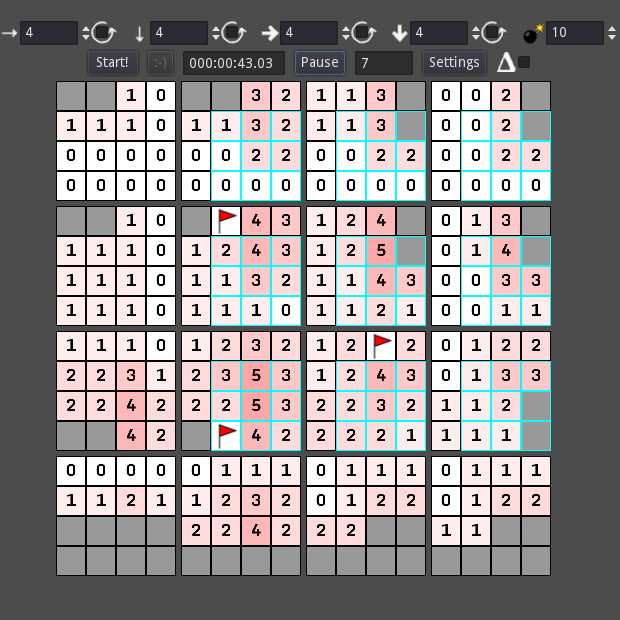Toggle the wrap loop checkbox after bold right arrow field
Screen dimensions: 620x620
364,33
